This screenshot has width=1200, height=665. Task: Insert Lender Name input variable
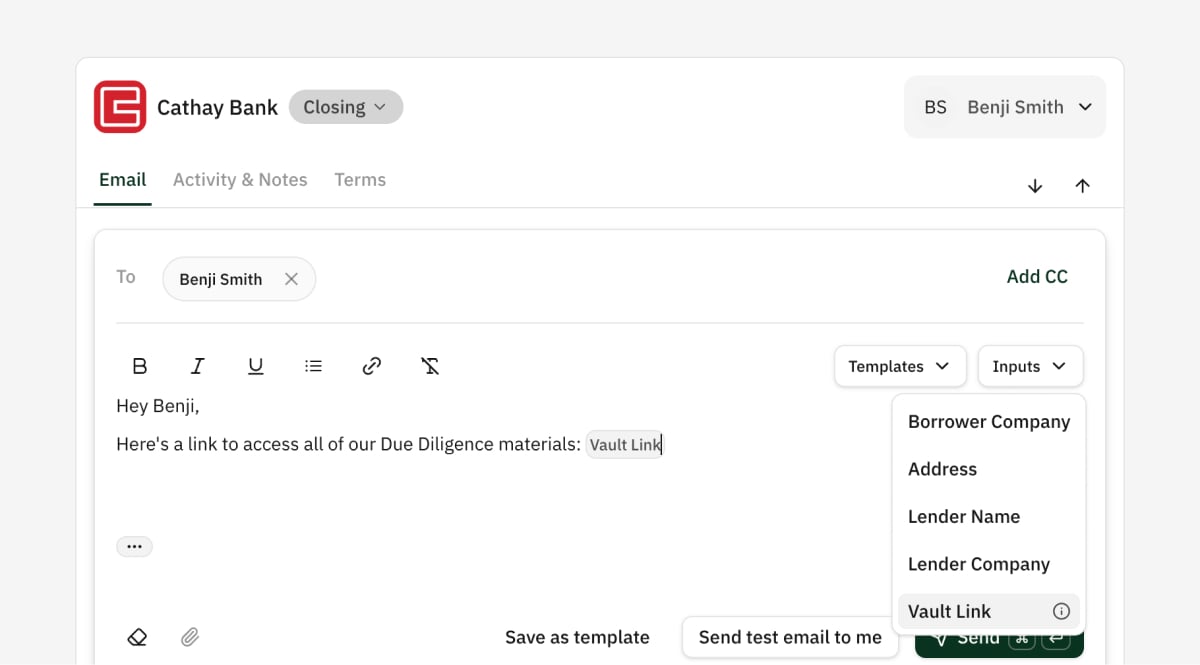click(963, 517)
